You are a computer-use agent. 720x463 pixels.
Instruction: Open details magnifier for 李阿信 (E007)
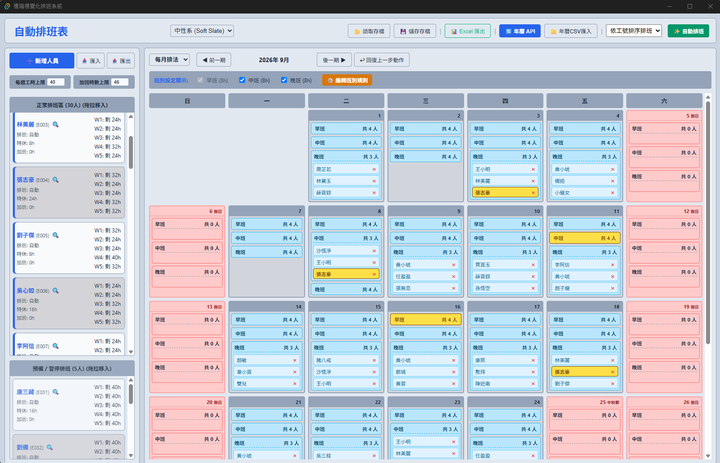[56, 346]
